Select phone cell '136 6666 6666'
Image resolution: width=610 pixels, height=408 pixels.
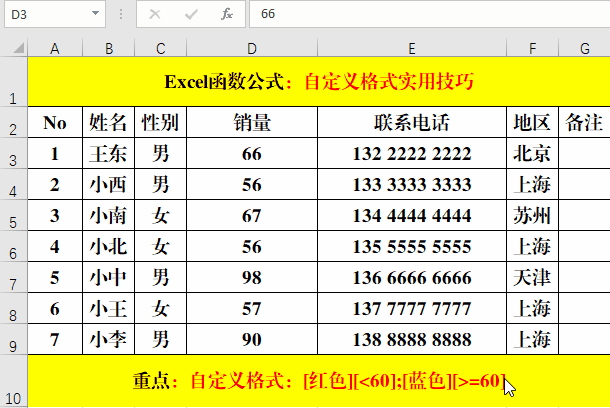[412, 277]
